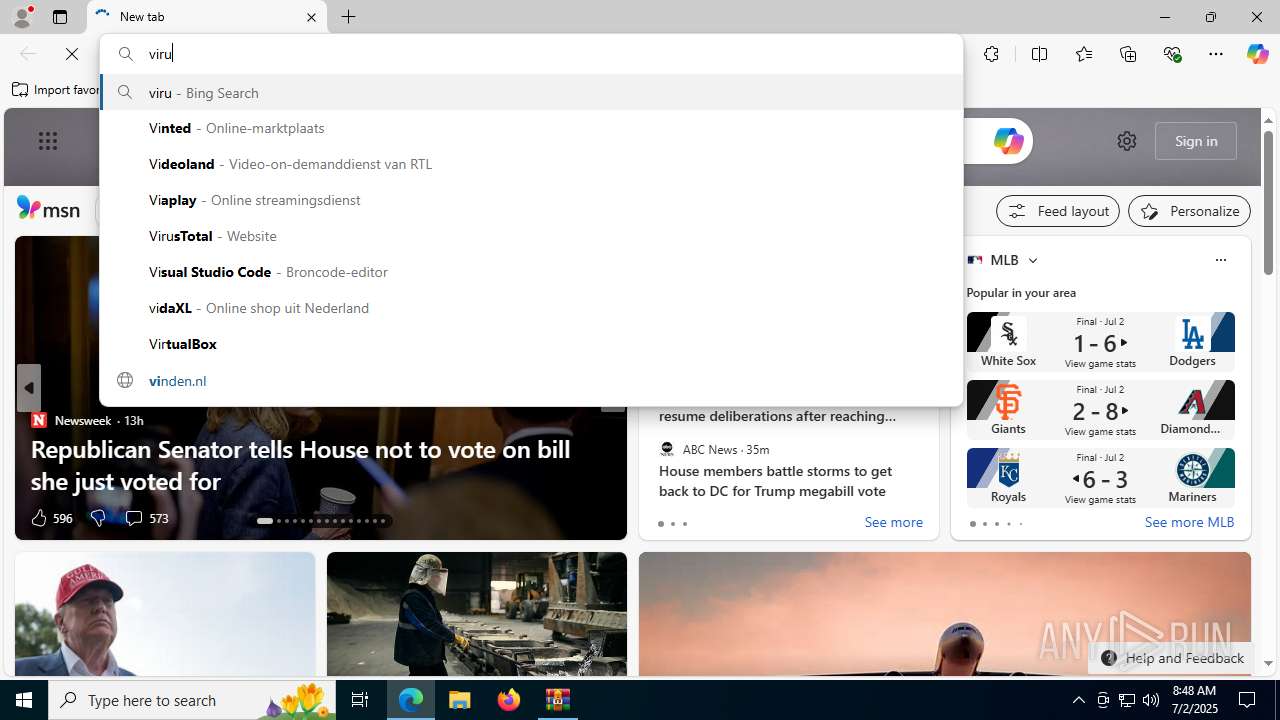Viewport: 1280px width, 720px height.
Task: Open Settings and more ellipsis menu
Action: click(1216, 54)
